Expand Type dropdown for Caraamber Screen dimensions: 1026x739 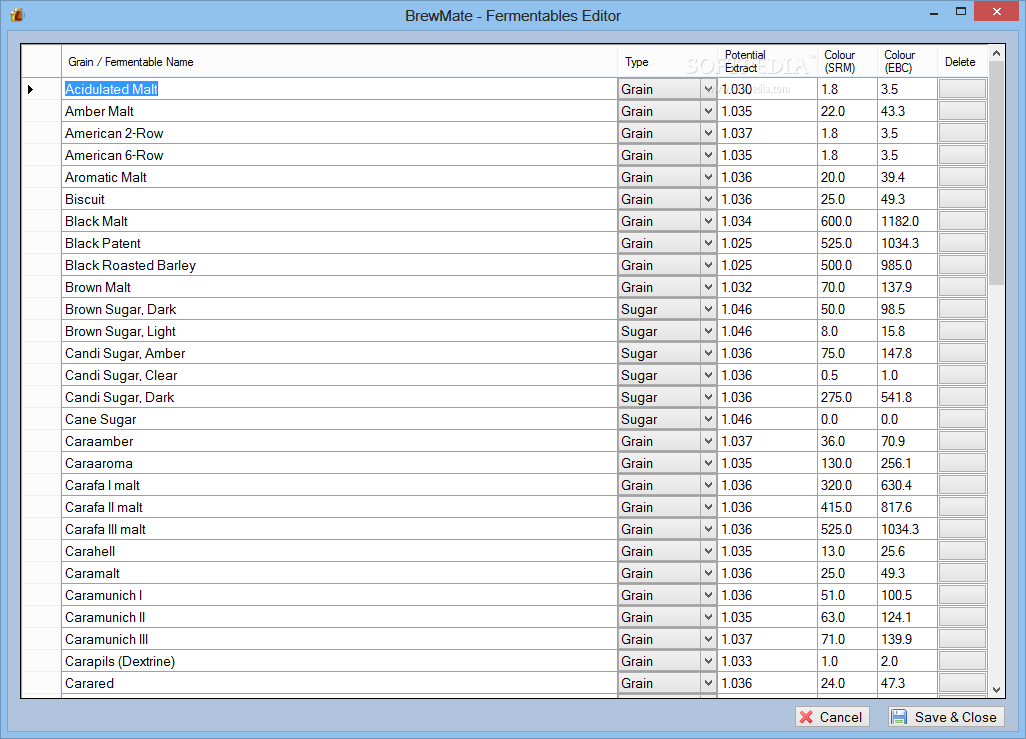[x=708, y=441]
